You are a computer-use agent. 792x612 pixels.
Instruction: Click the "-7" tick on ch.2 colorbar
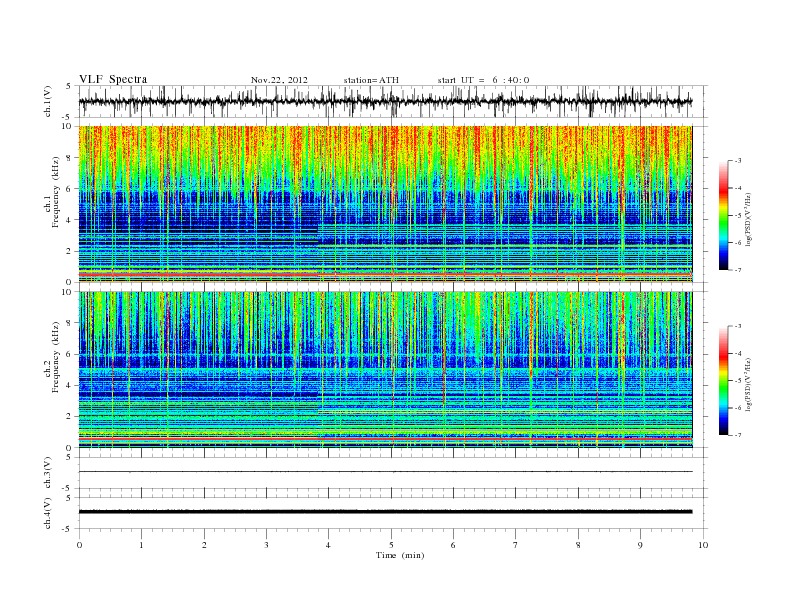(x=738, y=435)
